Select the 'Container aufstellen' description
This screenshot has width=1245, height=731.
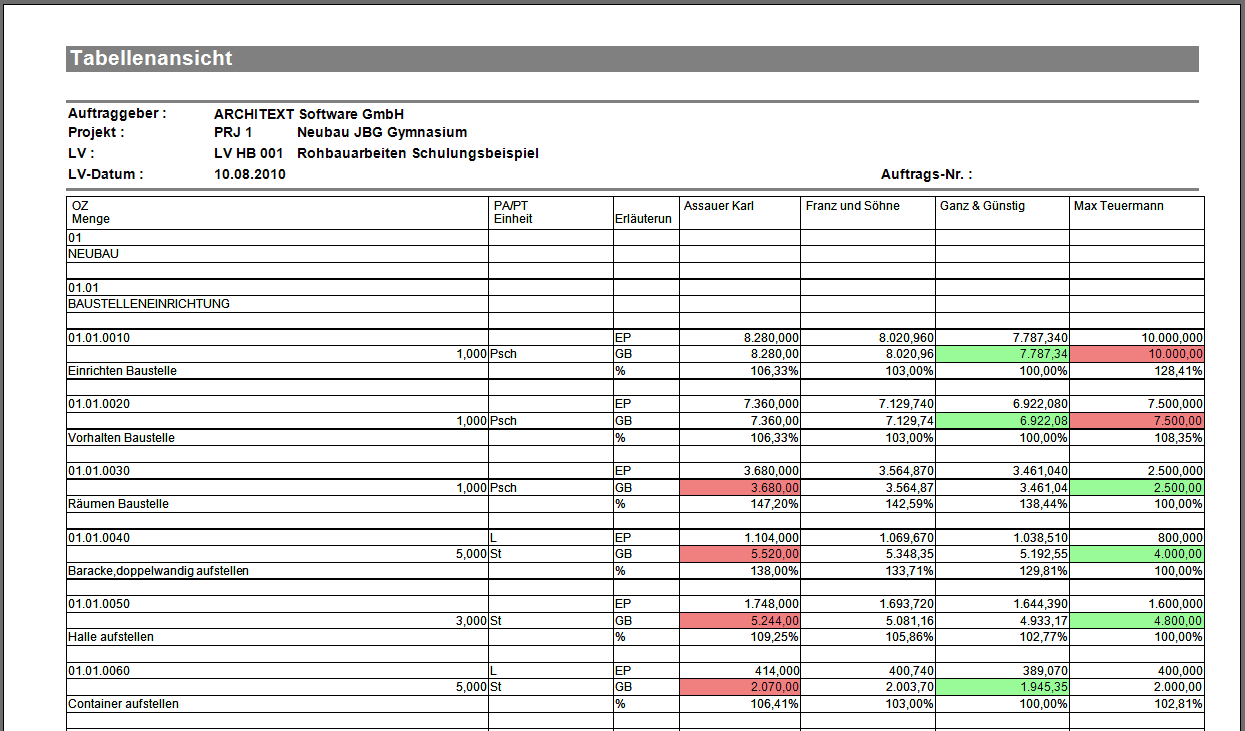click(x=123, y=704)
